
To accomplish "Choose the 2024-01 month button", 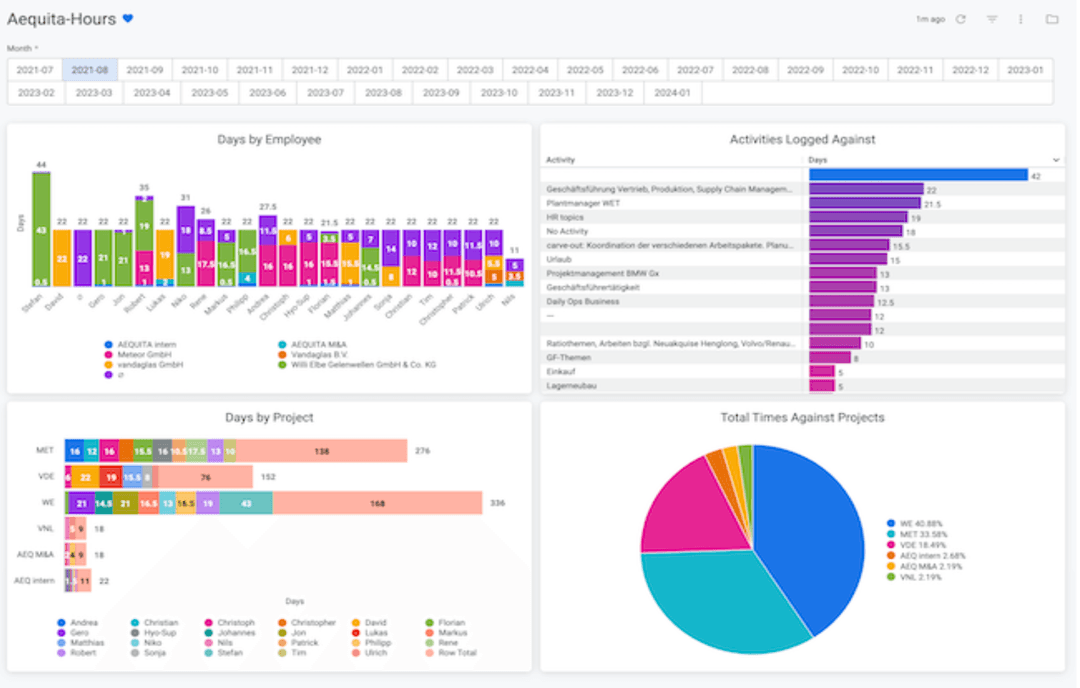I will pyautogui.click(x=672, y=92).
